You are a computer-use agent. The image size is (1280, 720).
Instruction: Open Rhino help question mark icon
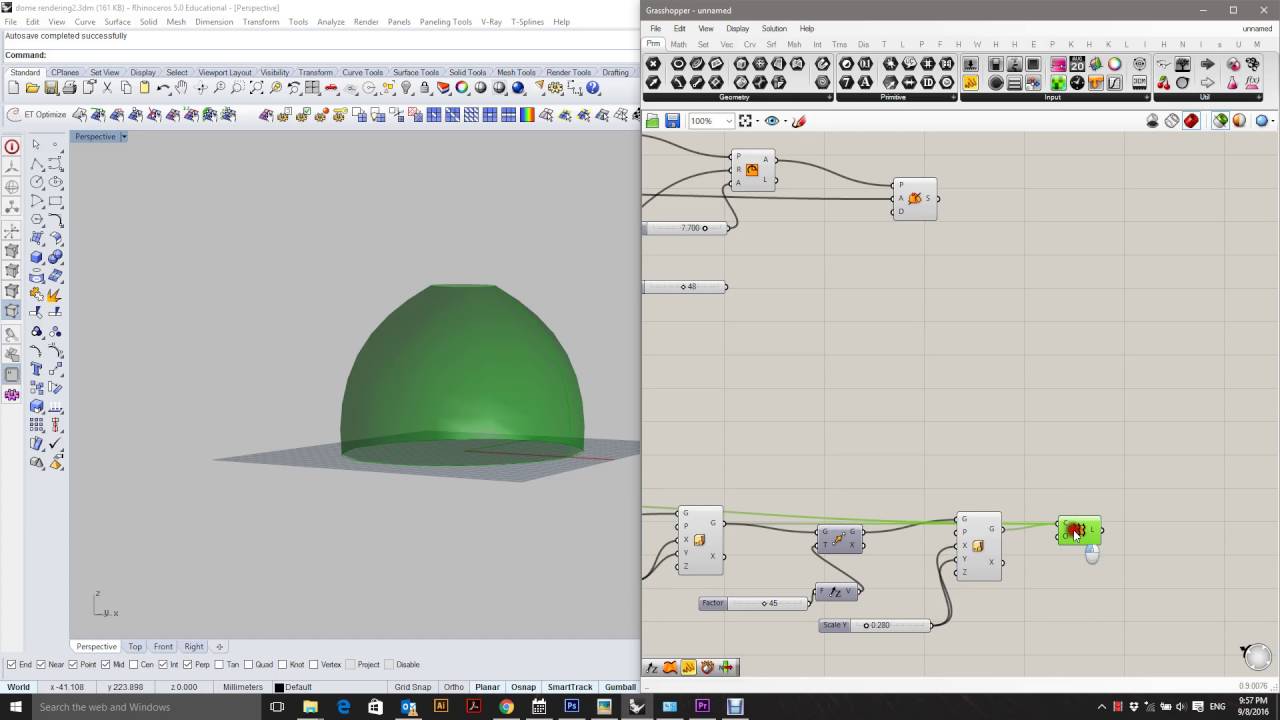[x=593, y=88]
